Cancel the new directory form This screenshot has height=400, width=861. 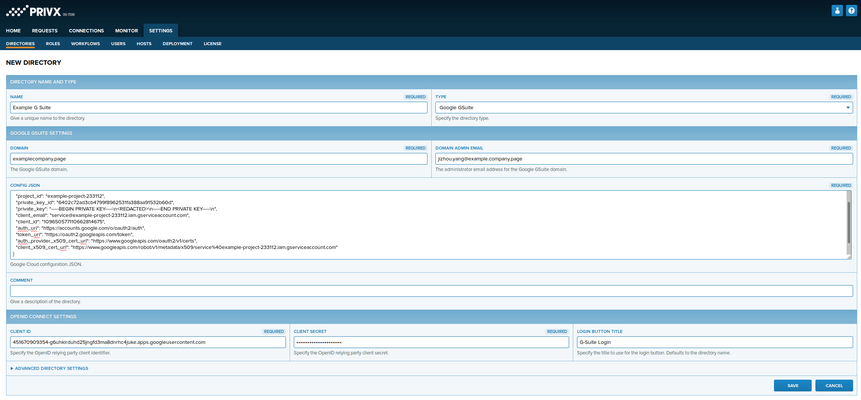pyautogui.click(x=834, y=385)
